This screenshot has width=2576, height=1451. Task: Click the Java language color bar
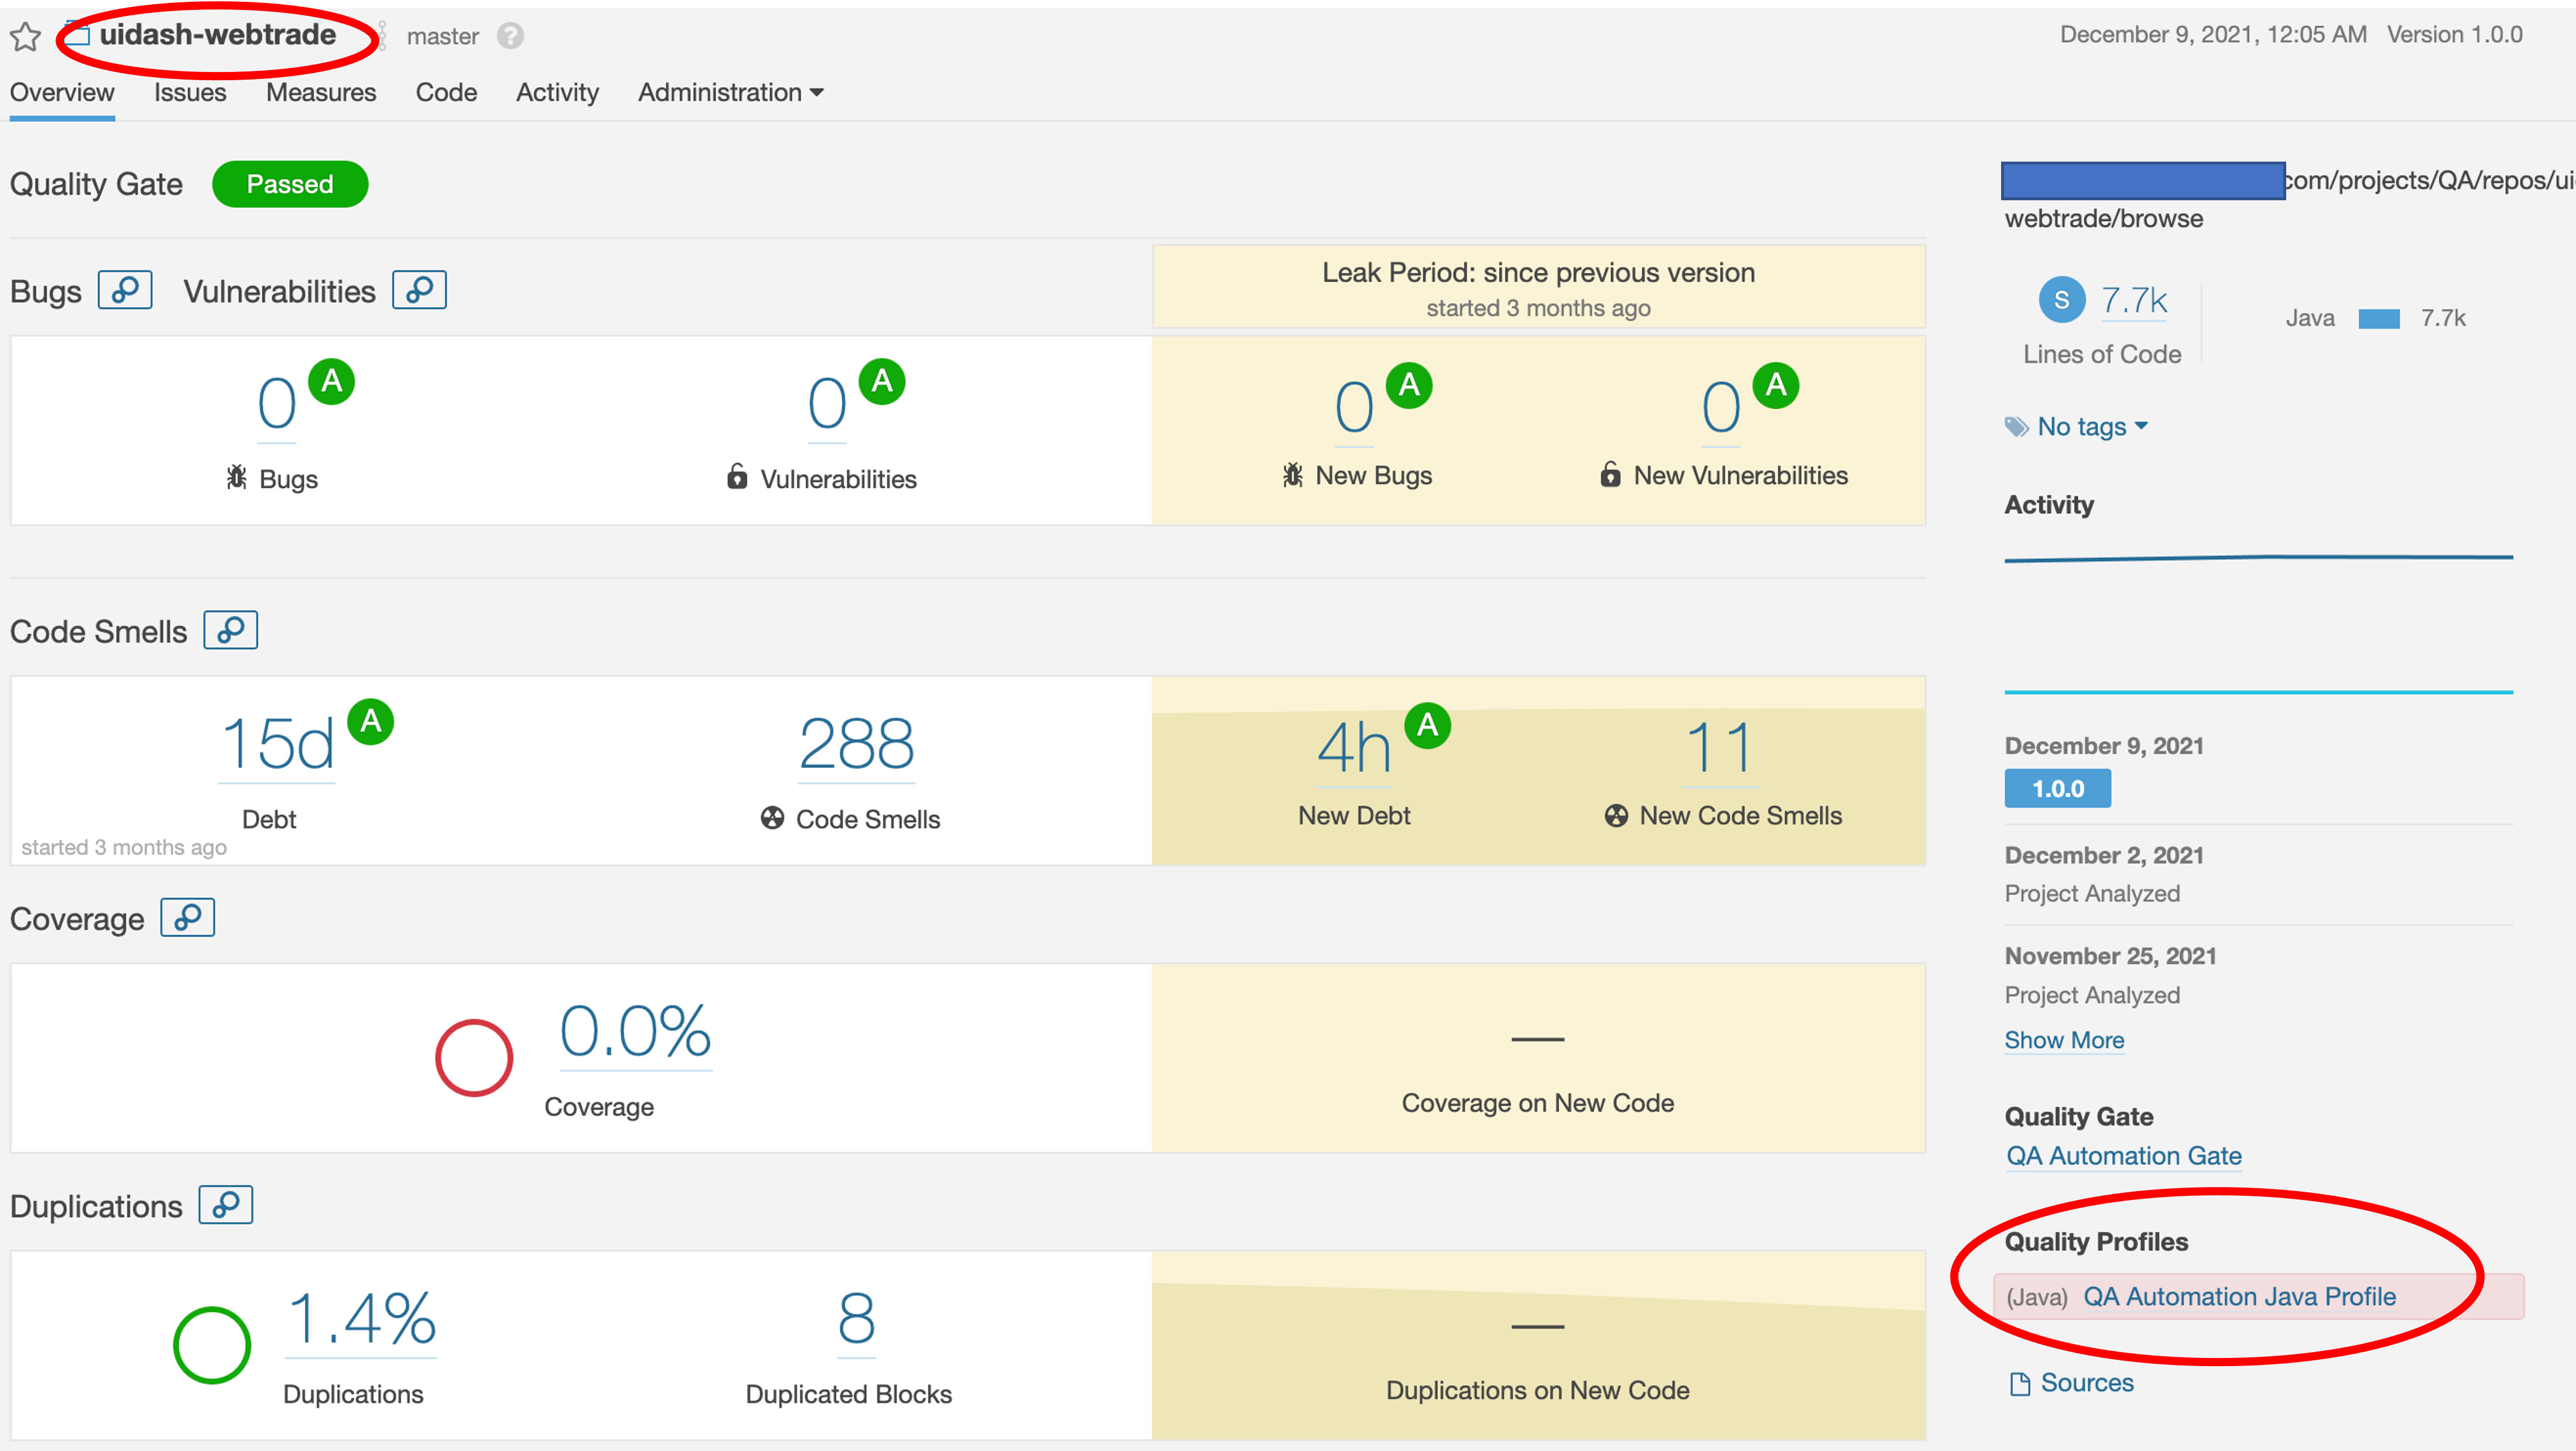pyautogui.click(x=2378, y=318)
